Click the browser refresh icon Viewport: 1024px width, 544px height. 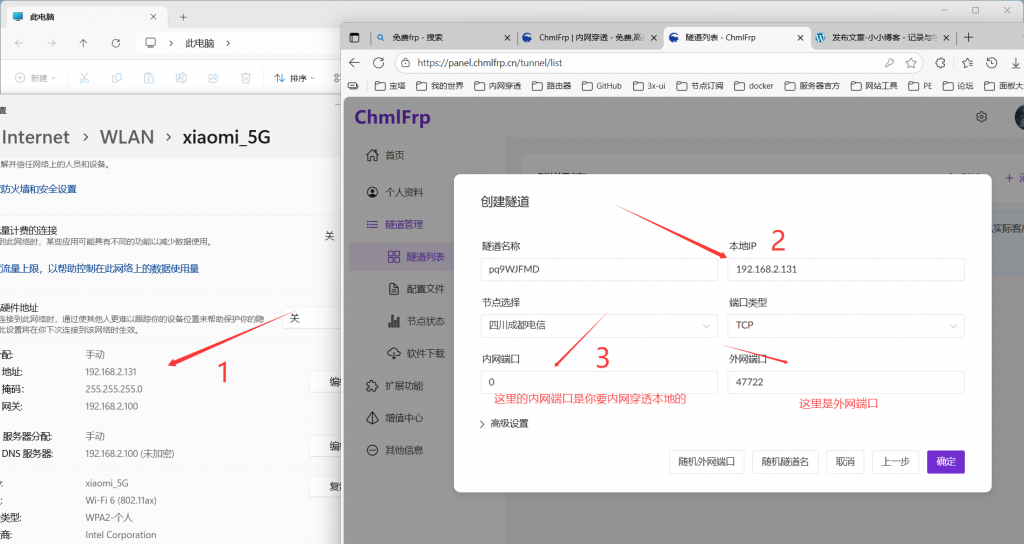tap(379, 62)
